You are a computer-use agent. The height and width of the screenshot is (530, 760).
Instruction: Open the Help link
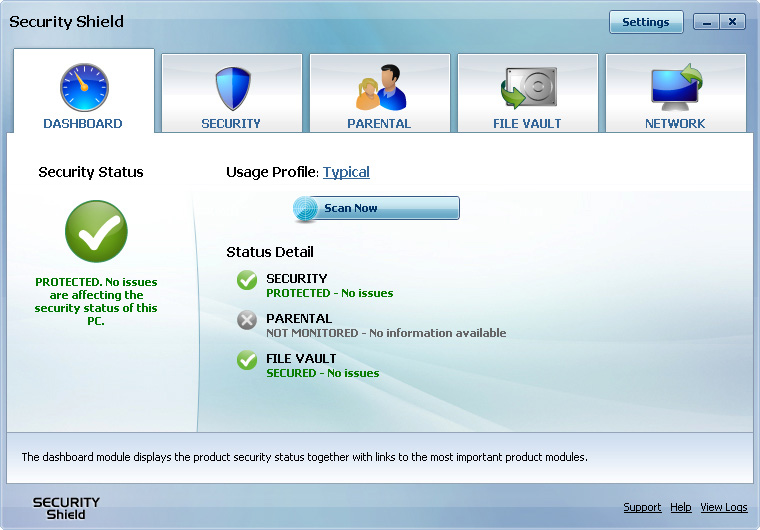pos(681,507)
